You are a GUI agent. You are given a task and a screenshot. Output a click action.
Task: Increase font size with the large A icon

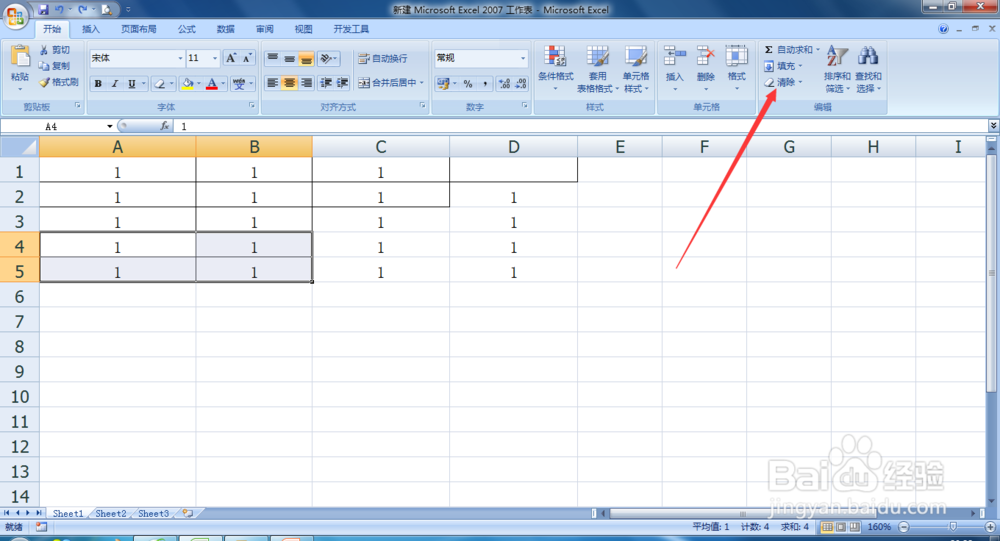[232, 58]
